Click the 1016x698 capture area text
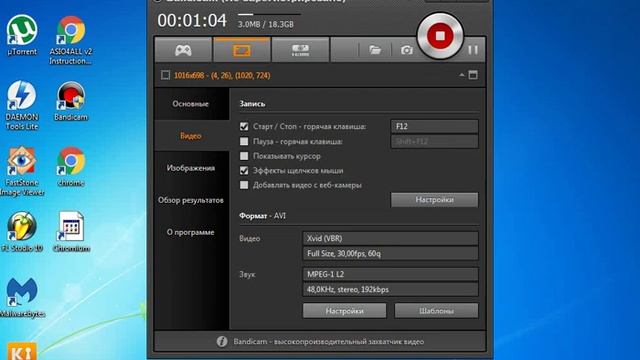 click(222, 75)
